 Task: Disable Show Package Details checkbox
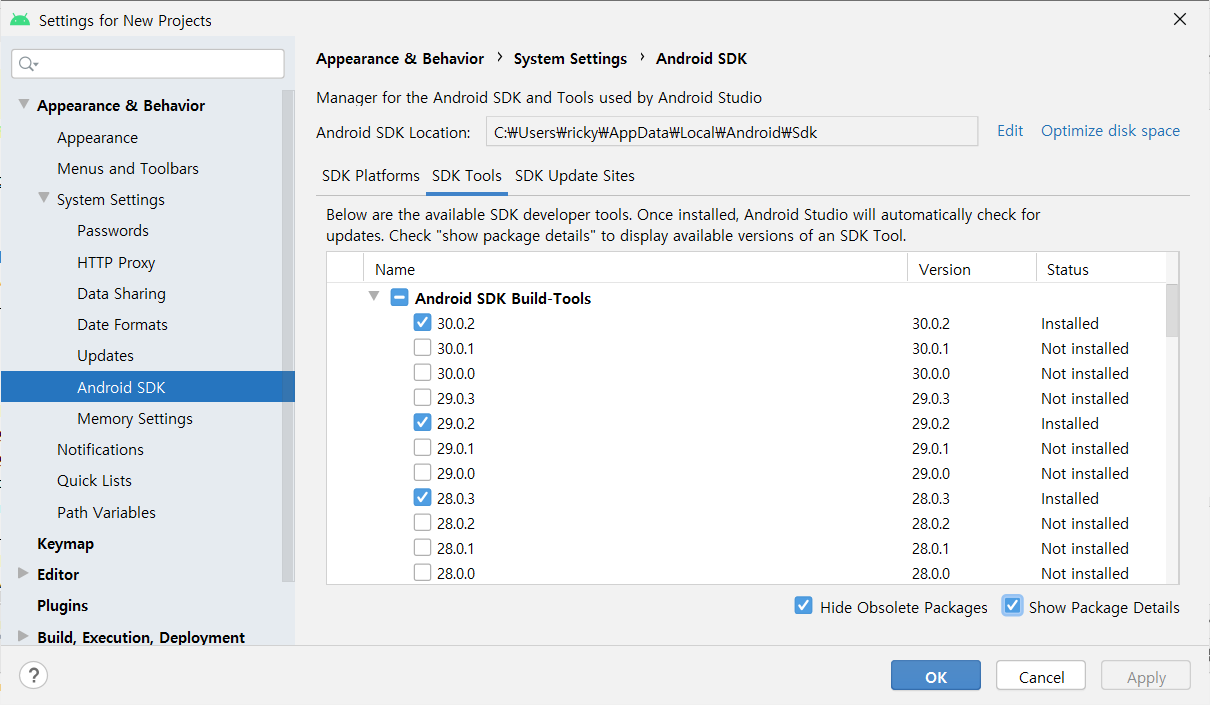1013,606
